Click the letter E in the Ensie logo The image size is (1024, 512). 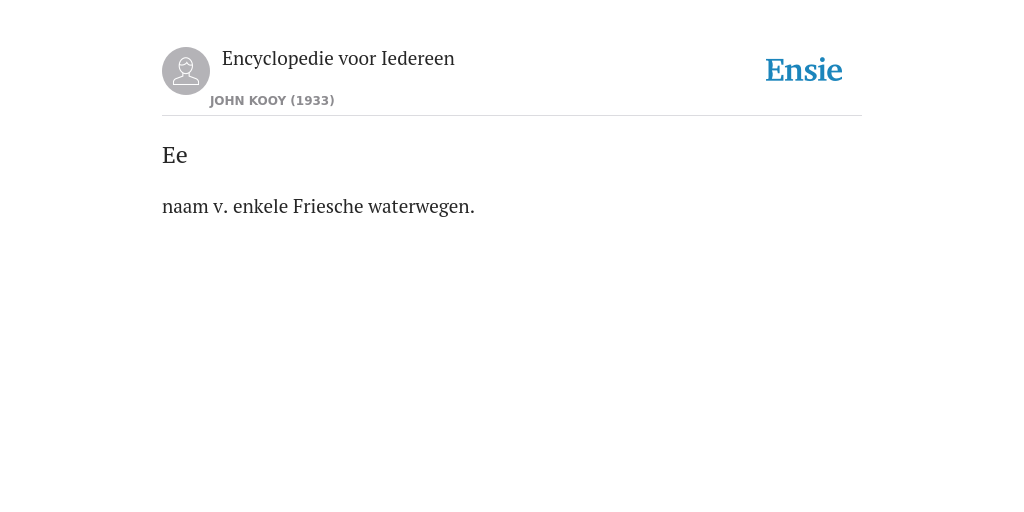click(x=775, y=71)
